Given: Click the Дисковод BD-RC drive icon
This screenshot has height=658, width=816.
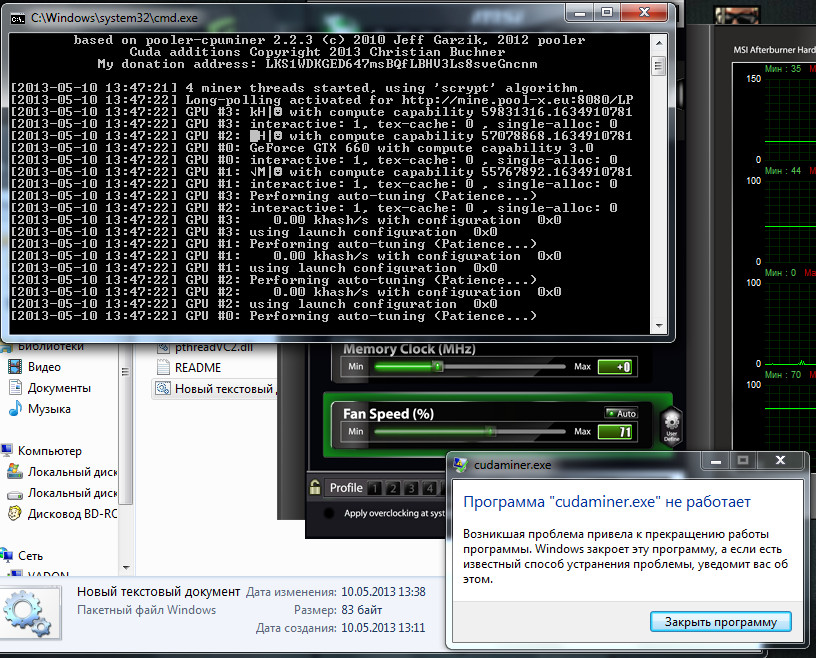Looking at the screenshot, I should click(x=15, y=514).
